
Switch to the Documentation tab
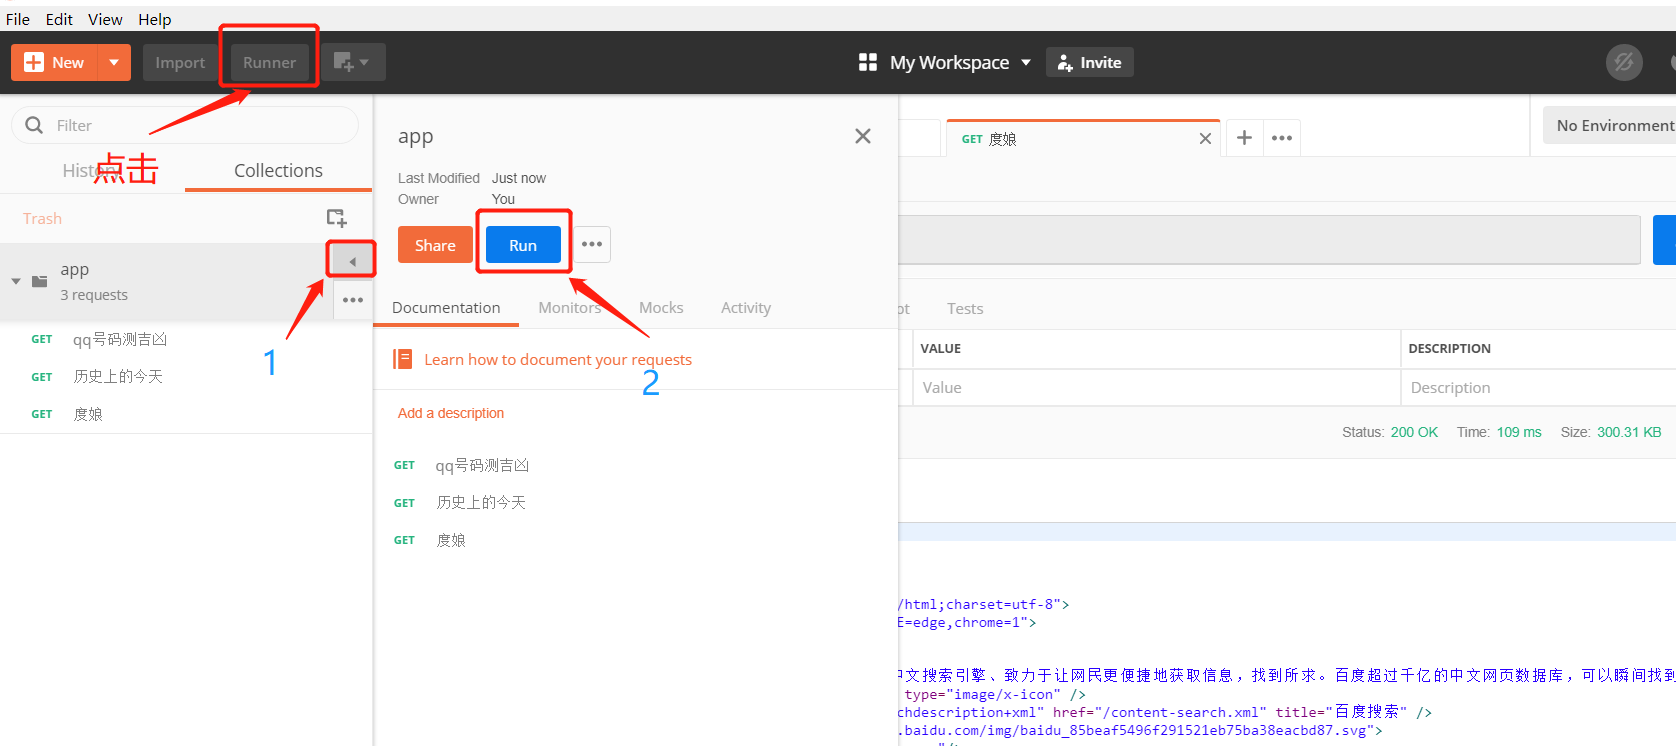click(x=446, y=307)
